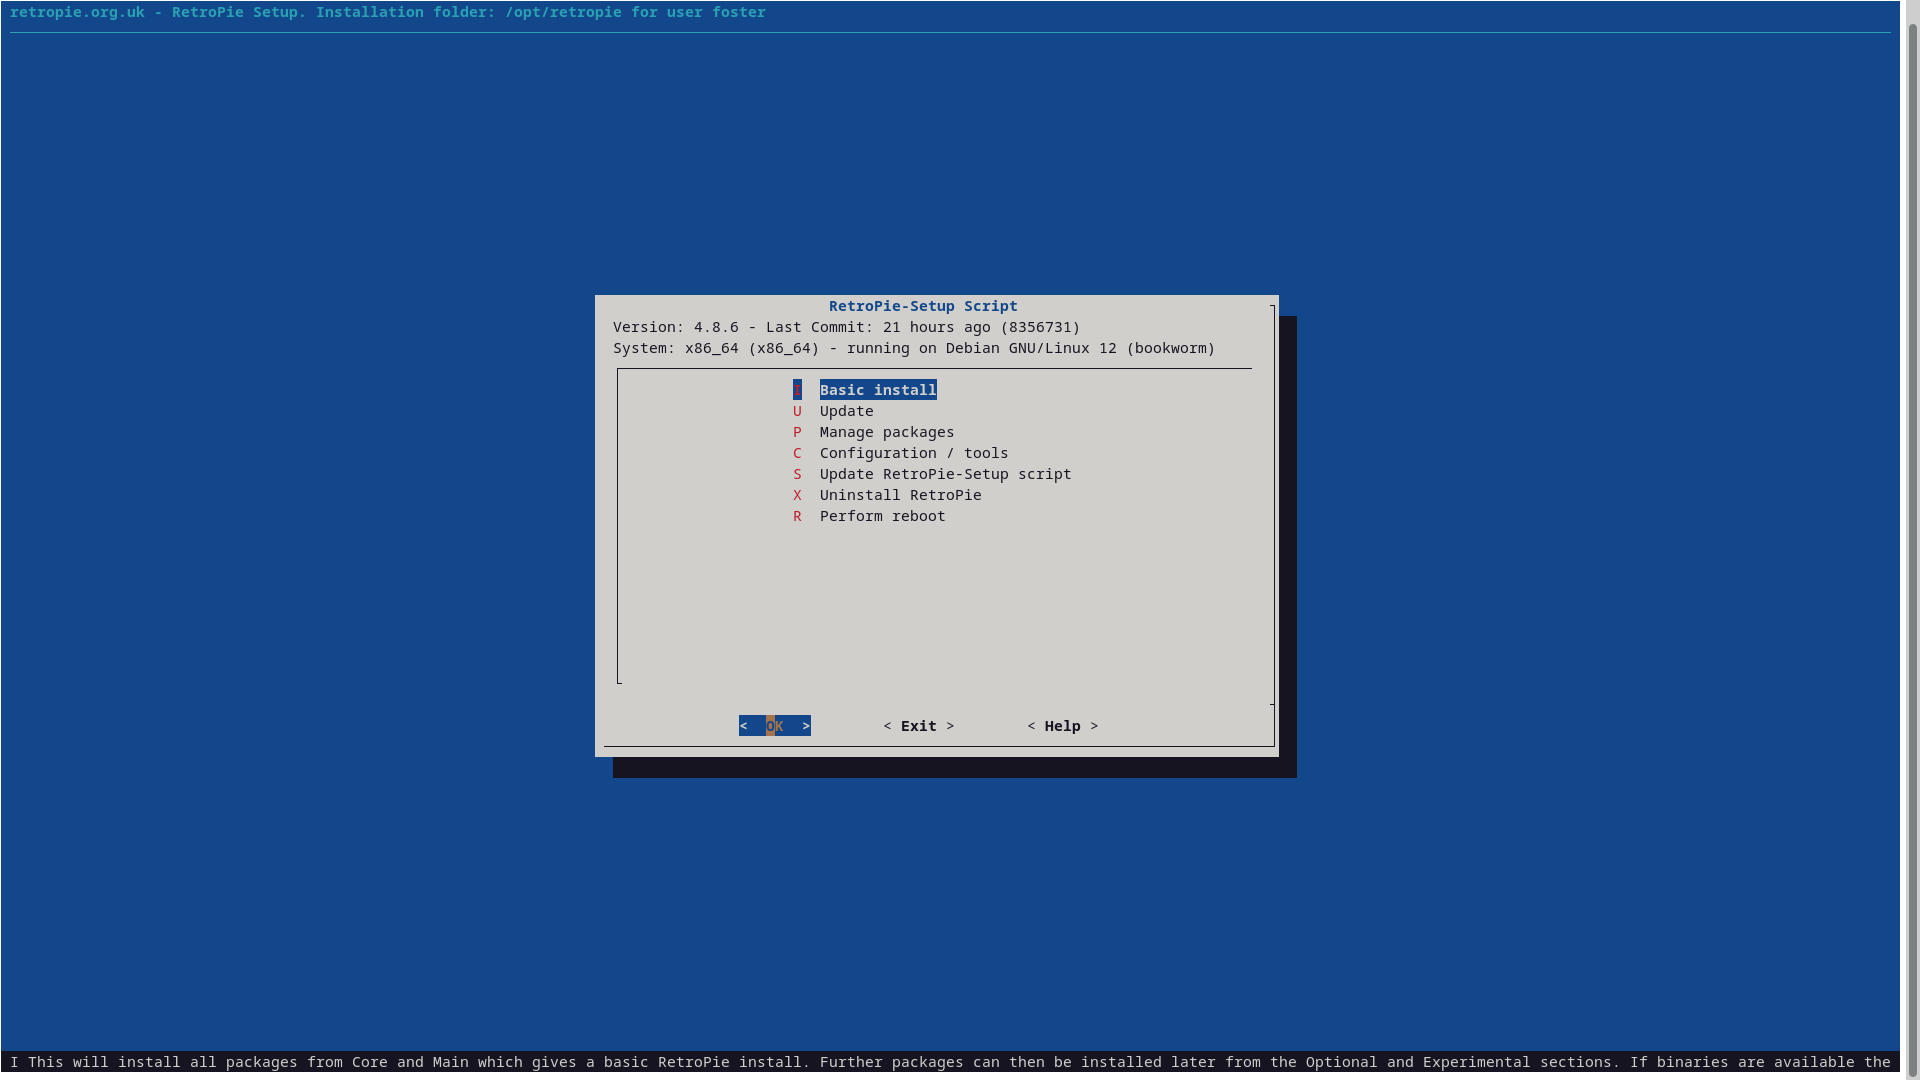Click the red S shortcut letter
The height and width of the screenshot is (1080, 1920).
pyautogui.click(x=797, y=474)
